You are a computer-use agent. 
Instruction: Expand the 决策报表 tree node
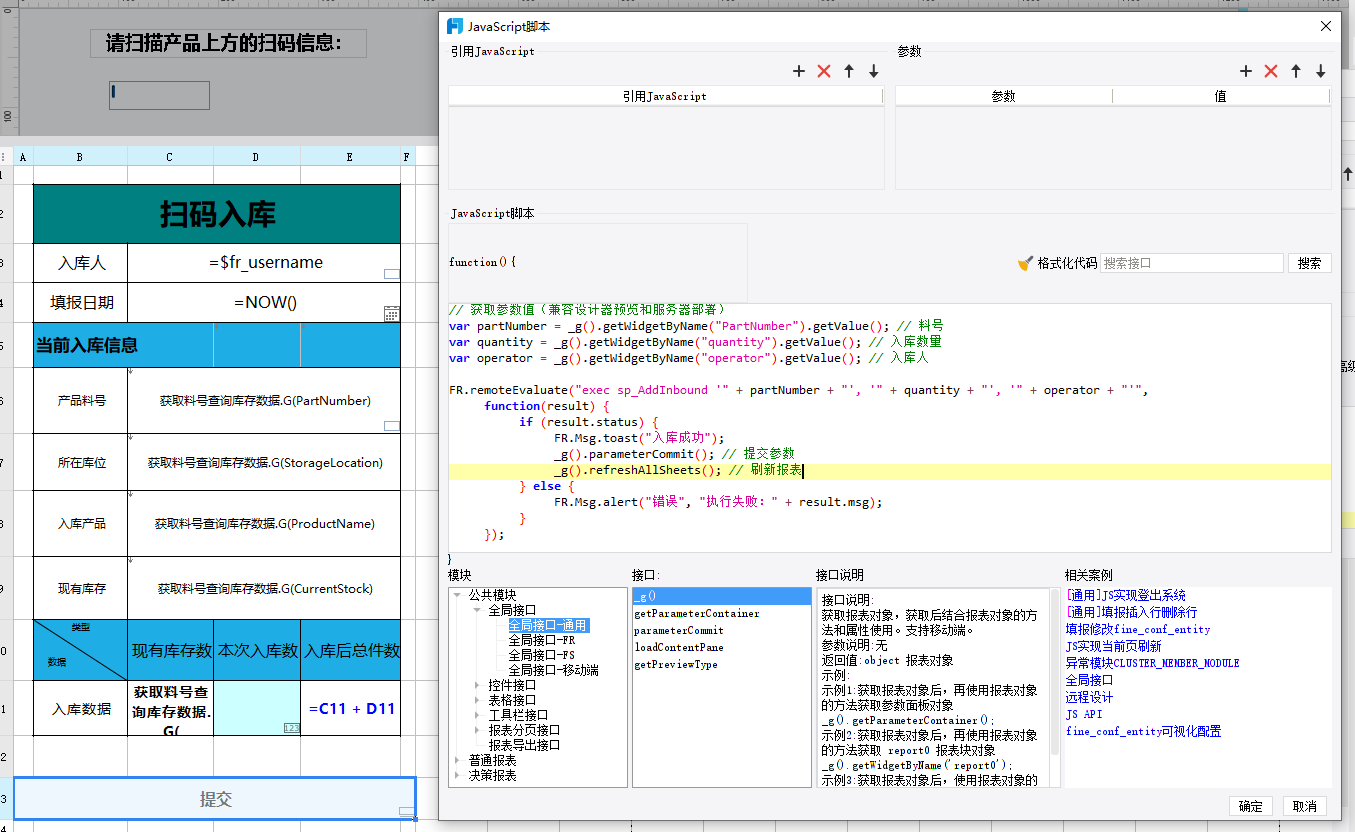click(x=457, y=775)
